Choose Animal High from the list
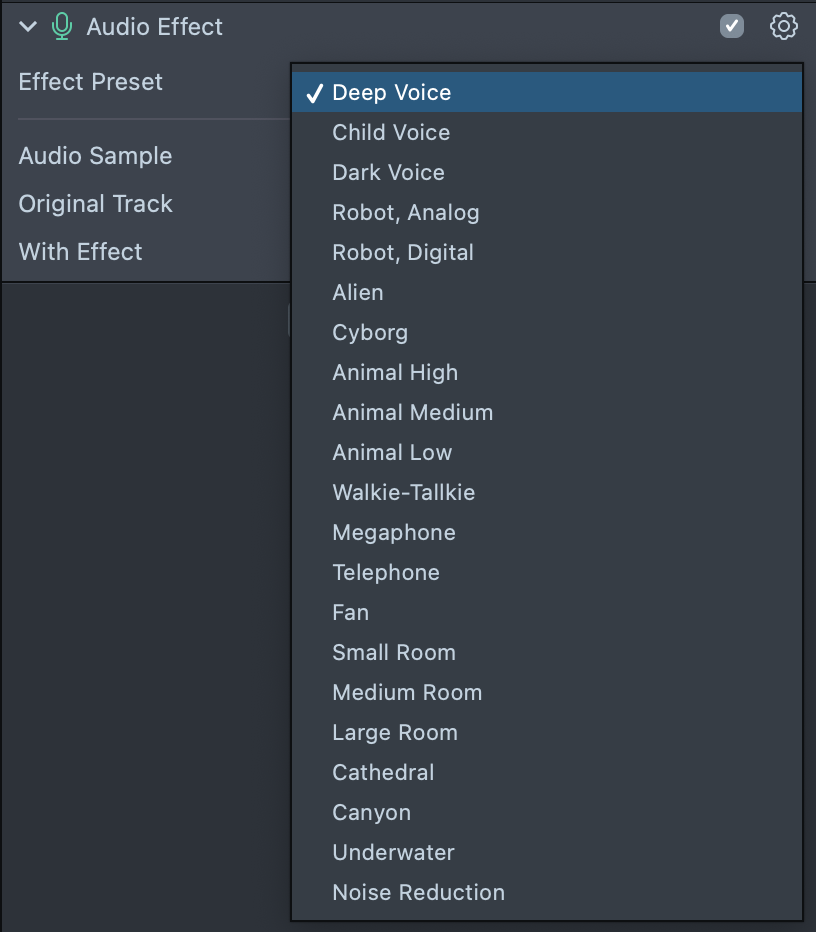The height and width of the screenshot is (932, 816). 395,373
